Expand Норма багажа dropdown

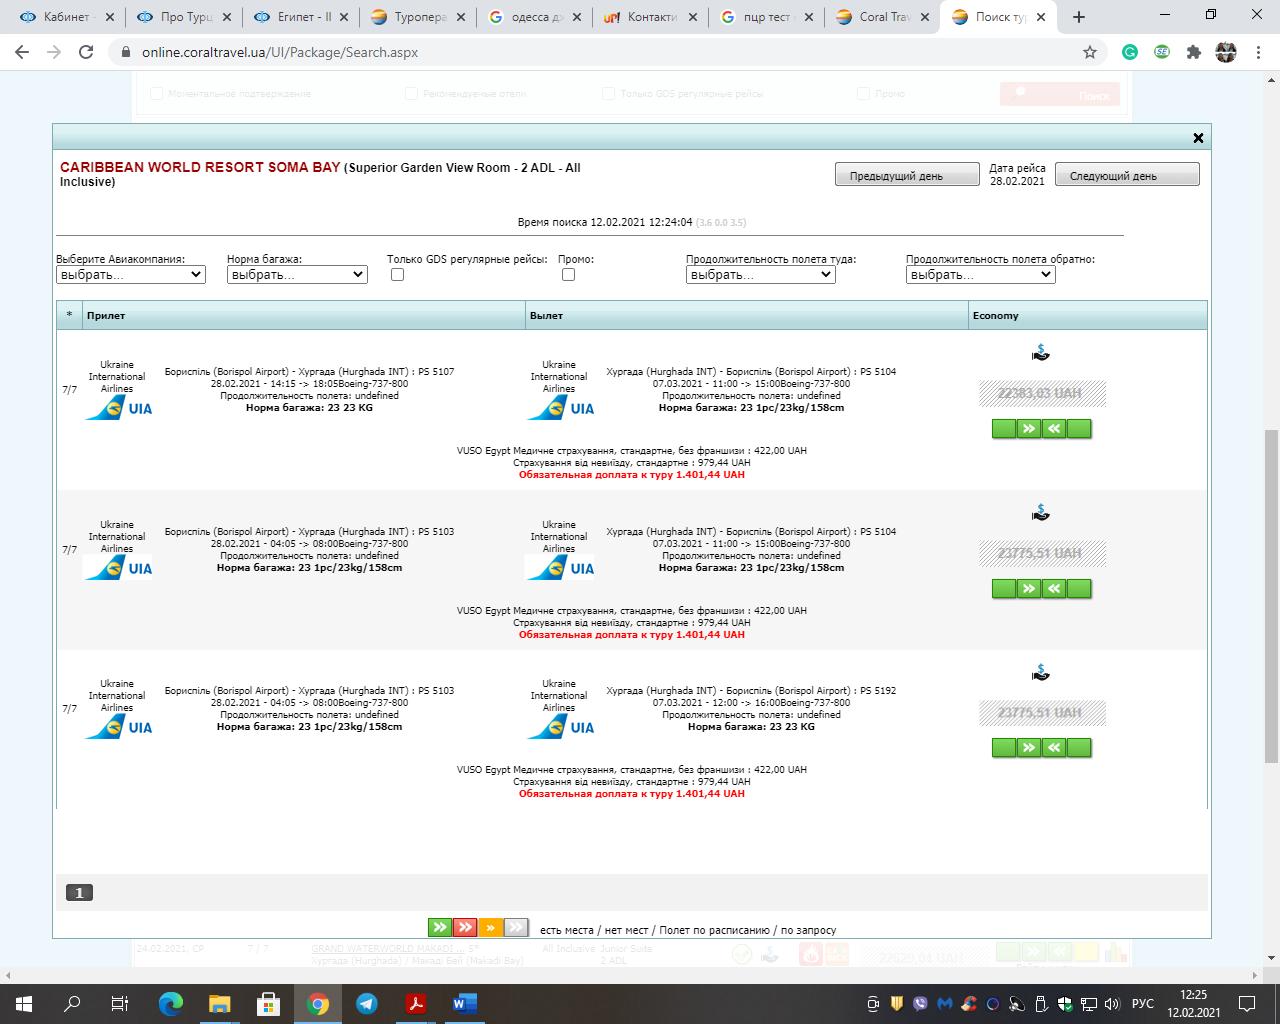click(x=297, y=275)
